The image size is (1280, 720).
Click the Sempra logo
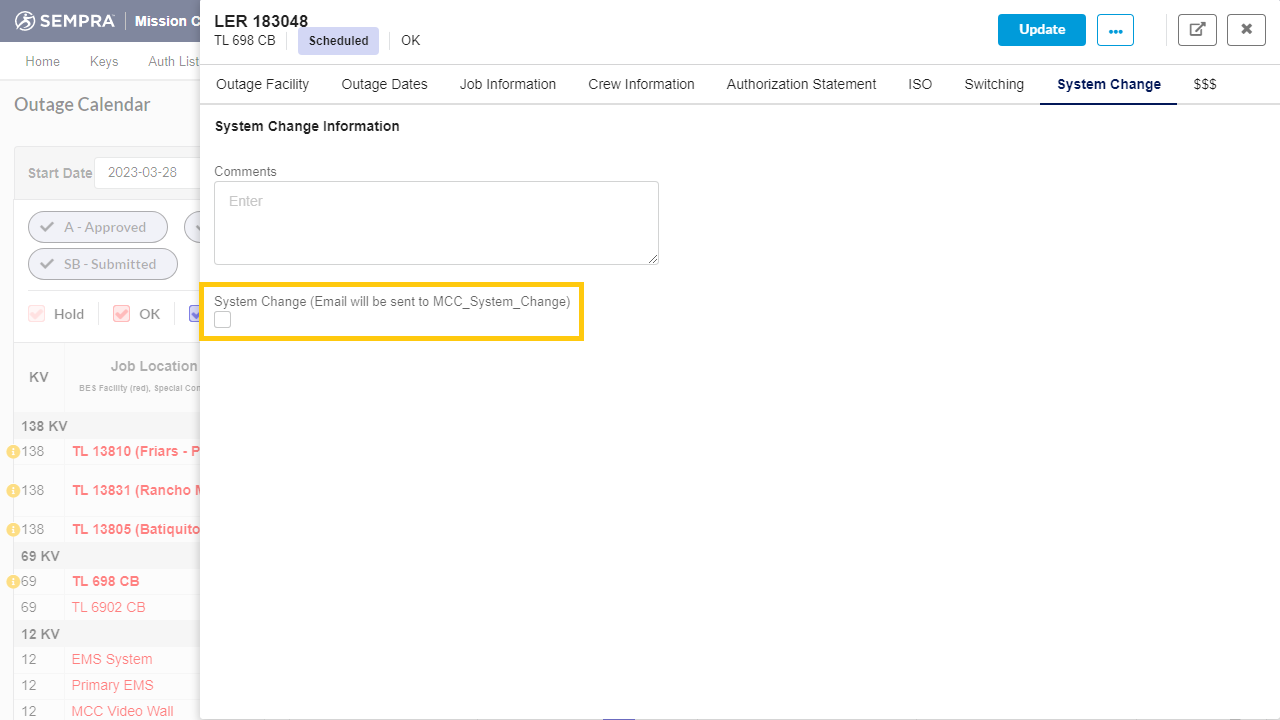click(x=66, y=21)
